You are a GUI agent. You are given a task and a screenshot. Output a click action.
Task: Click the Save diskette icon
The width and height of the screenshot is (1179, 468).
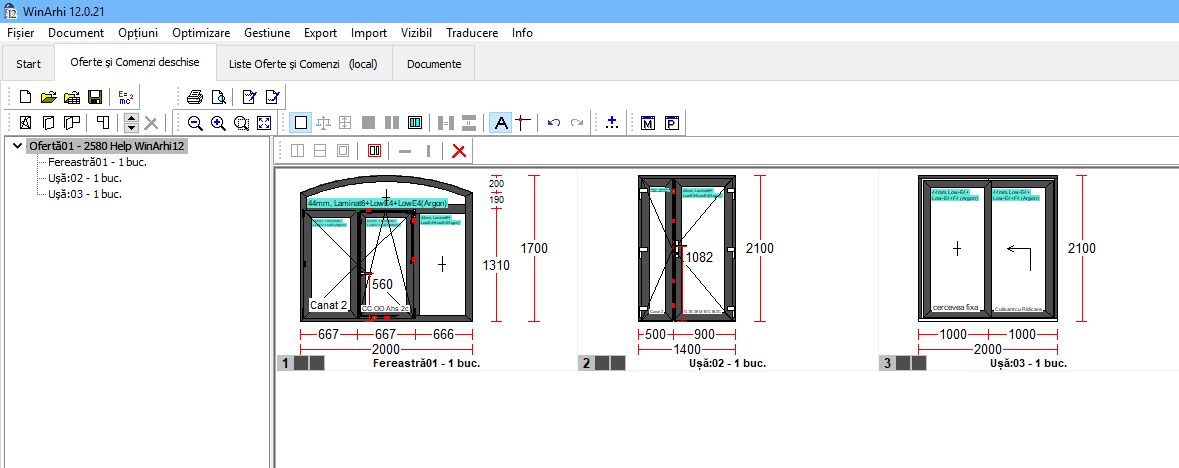coord(95,97)
